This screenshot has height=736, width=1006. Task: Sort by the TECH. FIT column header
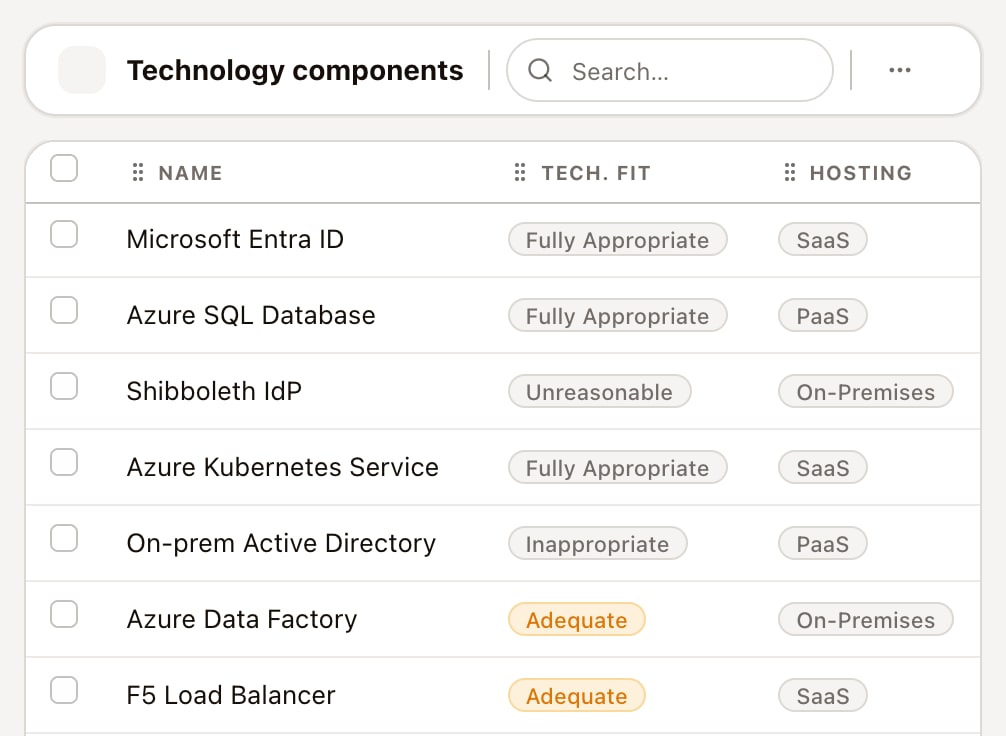click(x=596, y=173)
